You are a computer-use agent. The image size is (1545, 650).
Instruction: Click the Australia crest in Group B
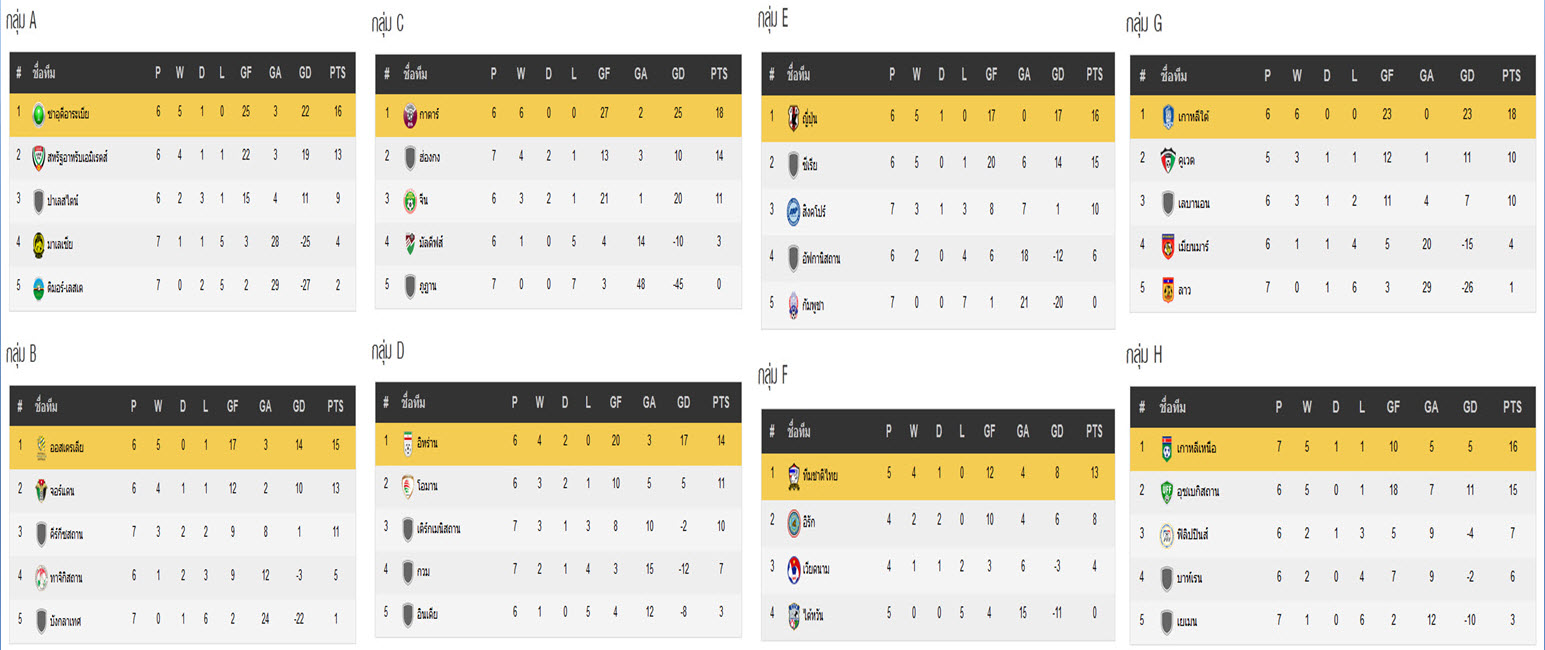(41, 448)
